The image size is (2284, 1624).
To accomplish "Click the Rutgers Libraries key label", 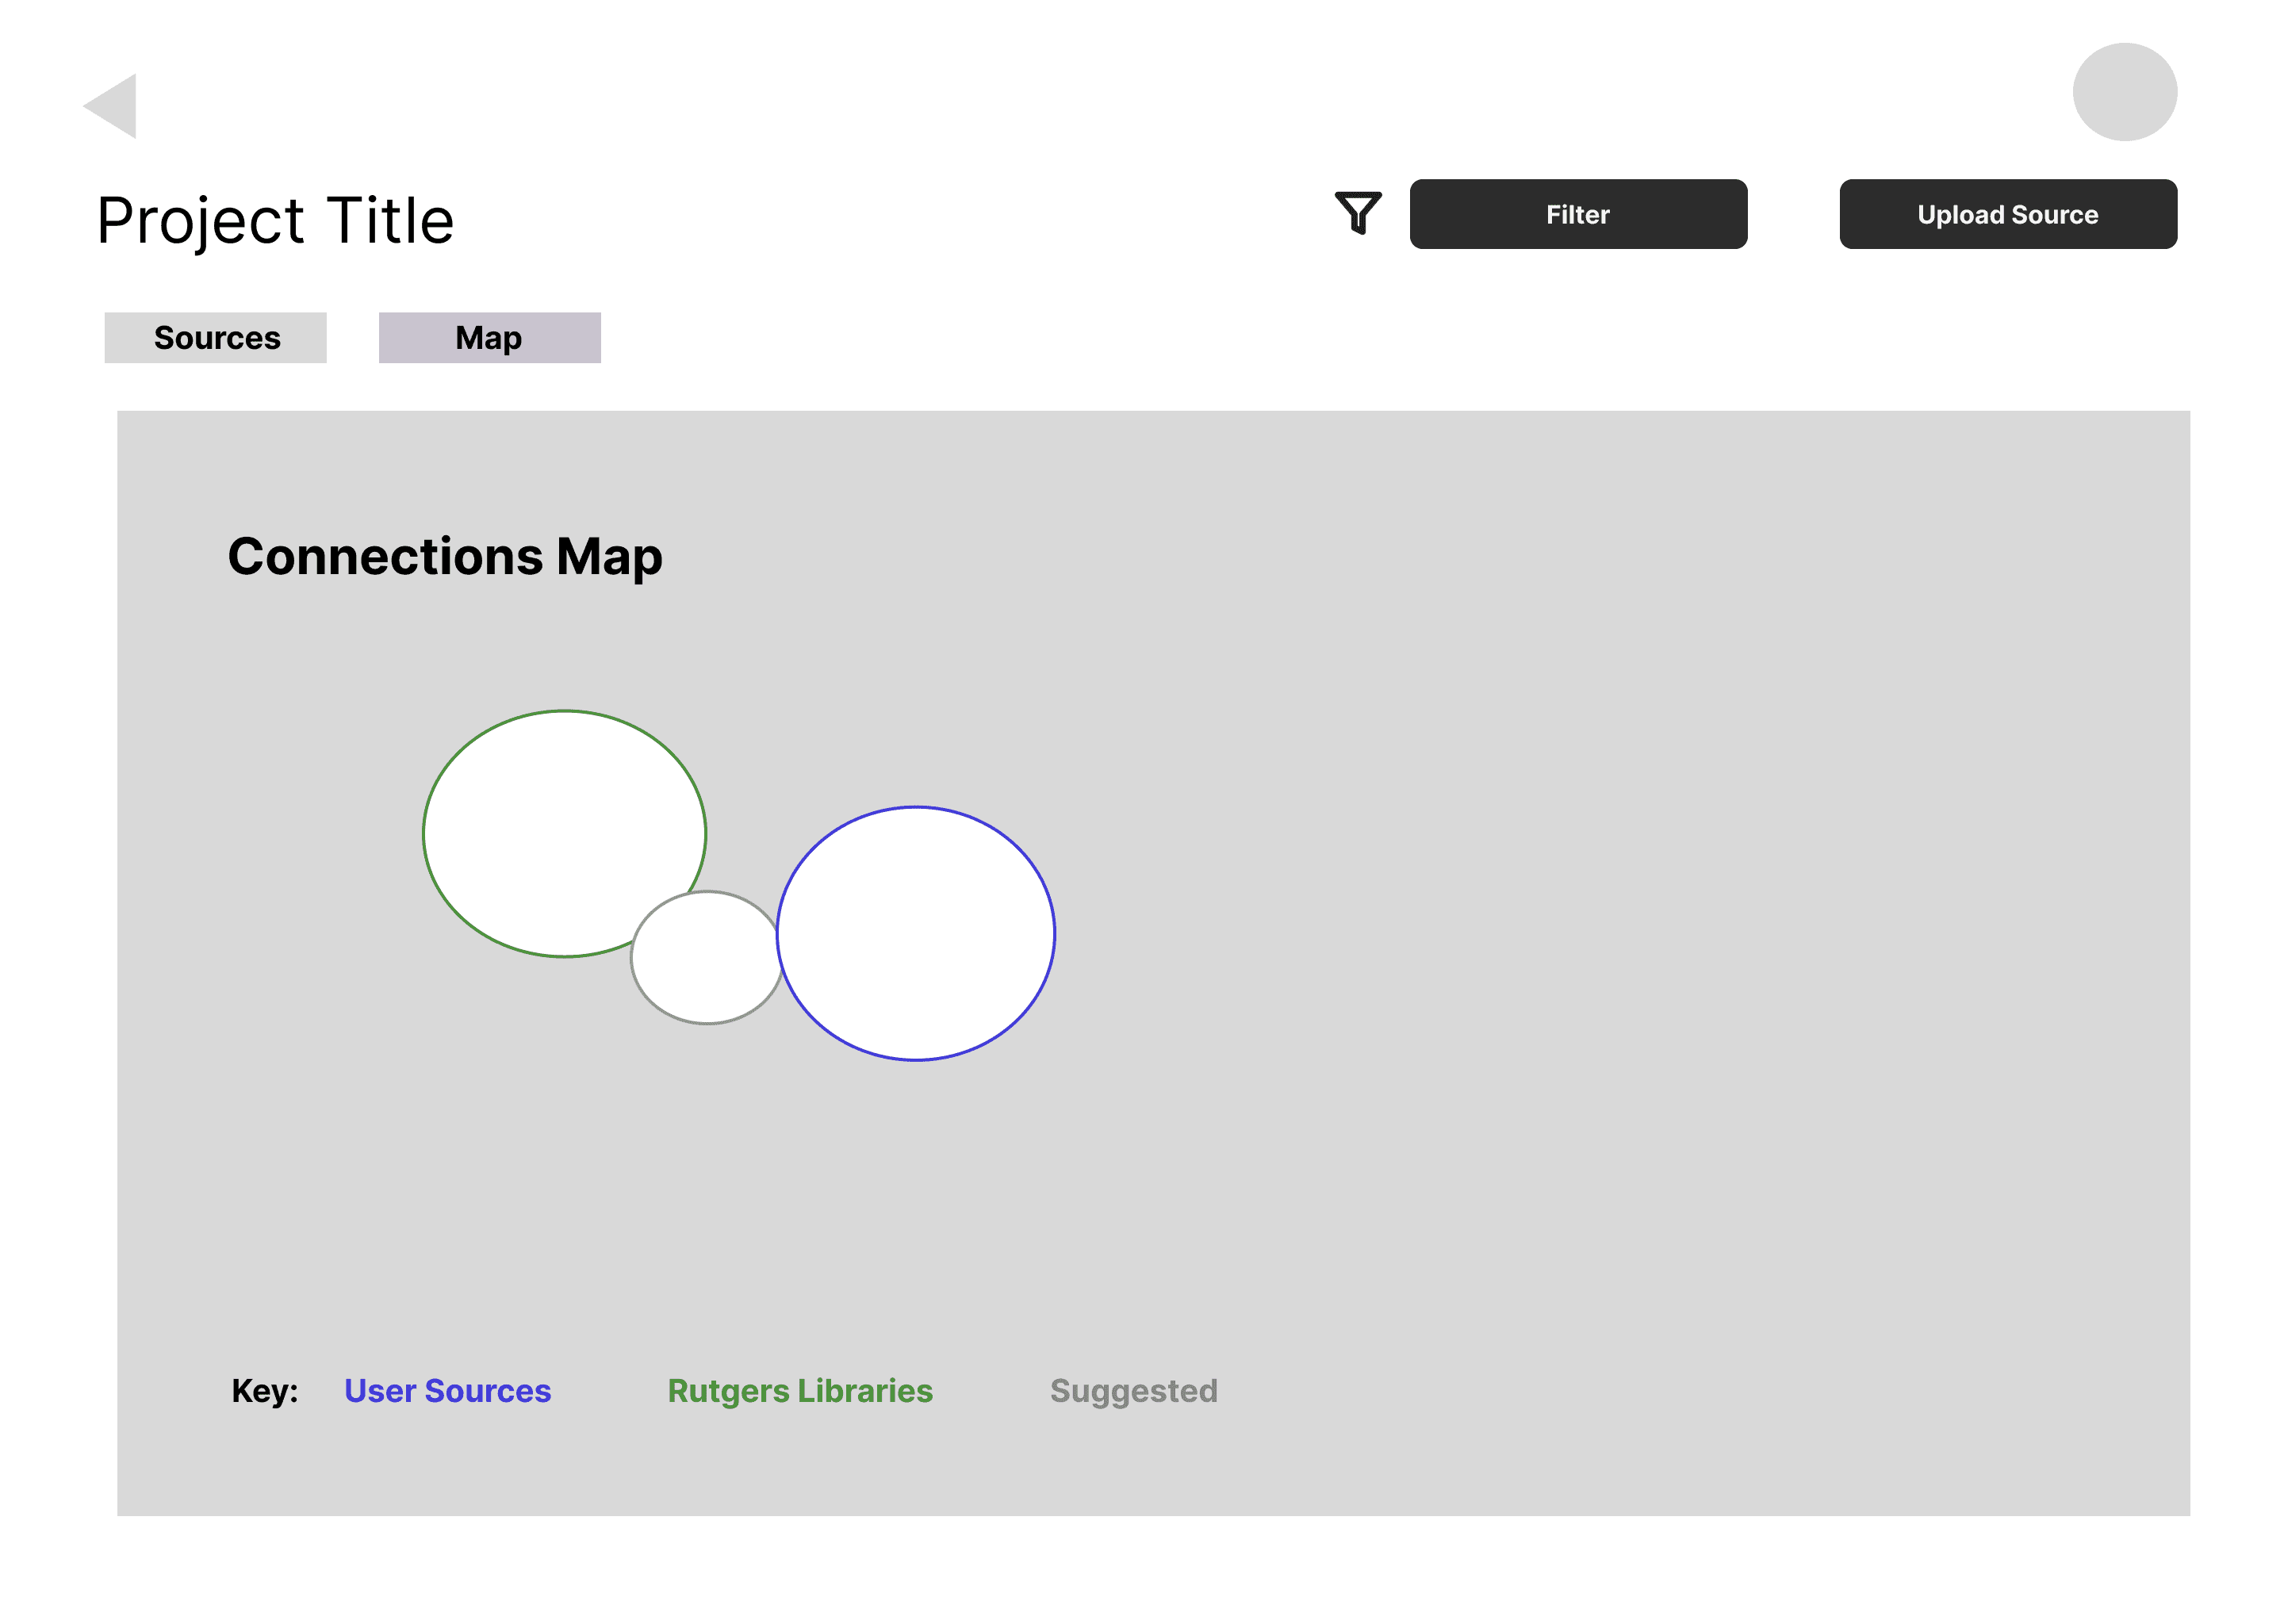I will 799,1391.
